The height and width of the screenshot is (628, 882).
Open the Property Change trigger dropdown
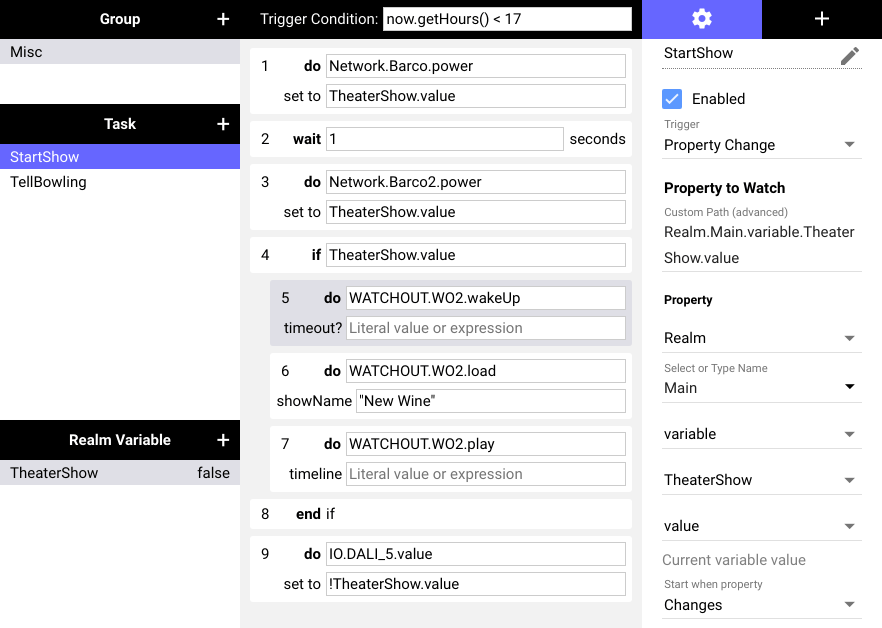[x=762, y=145]
